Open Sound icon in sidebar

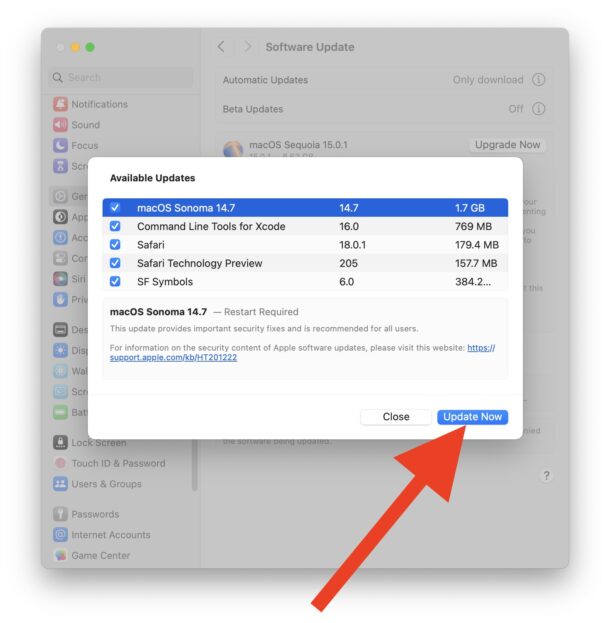(60, 125)
